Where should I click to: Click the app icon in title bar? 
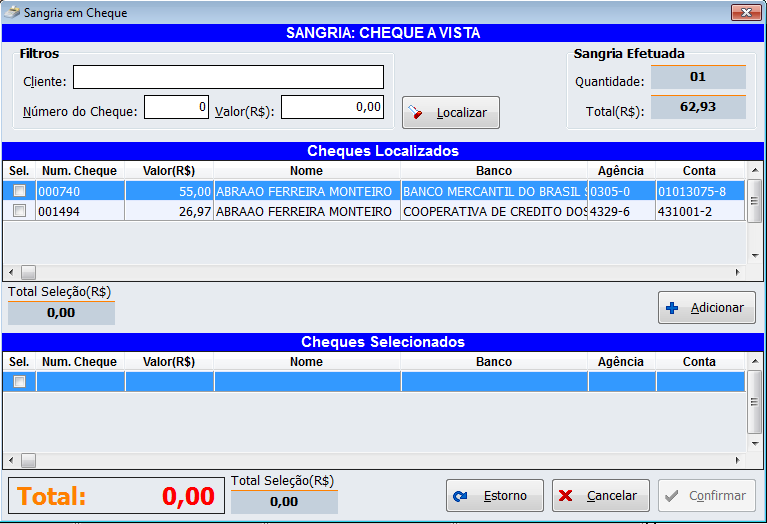click(x=12, y=13)
